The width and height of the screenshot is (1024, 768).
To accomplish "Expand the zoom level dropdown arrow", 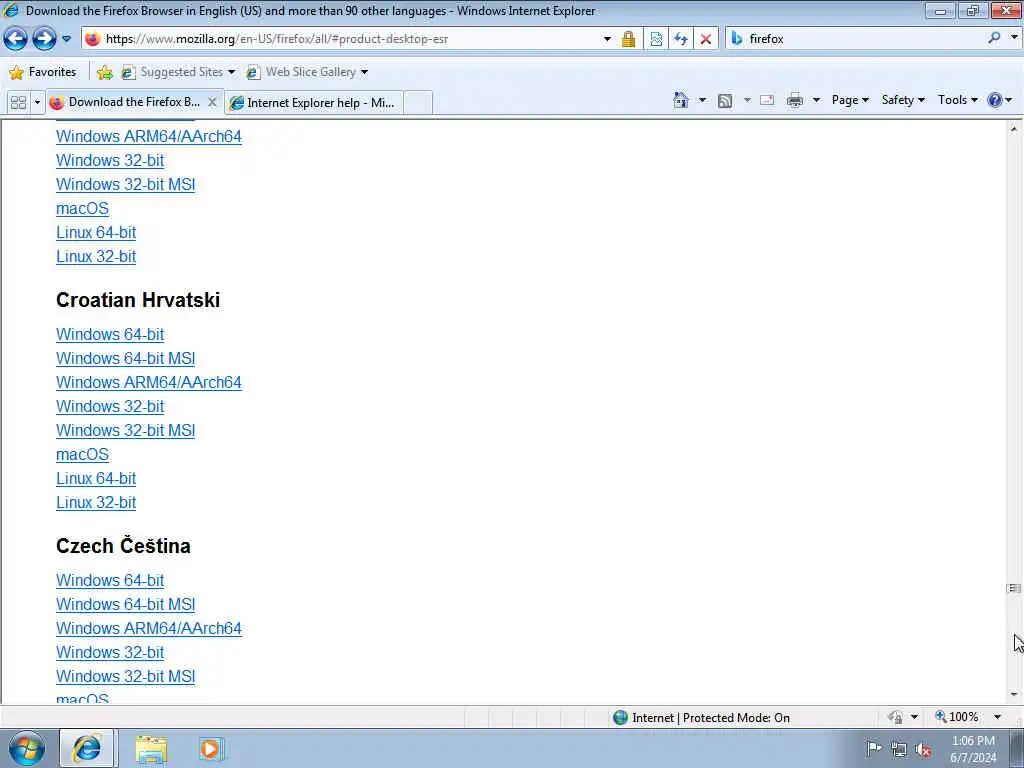I will (x=997, y=717).
